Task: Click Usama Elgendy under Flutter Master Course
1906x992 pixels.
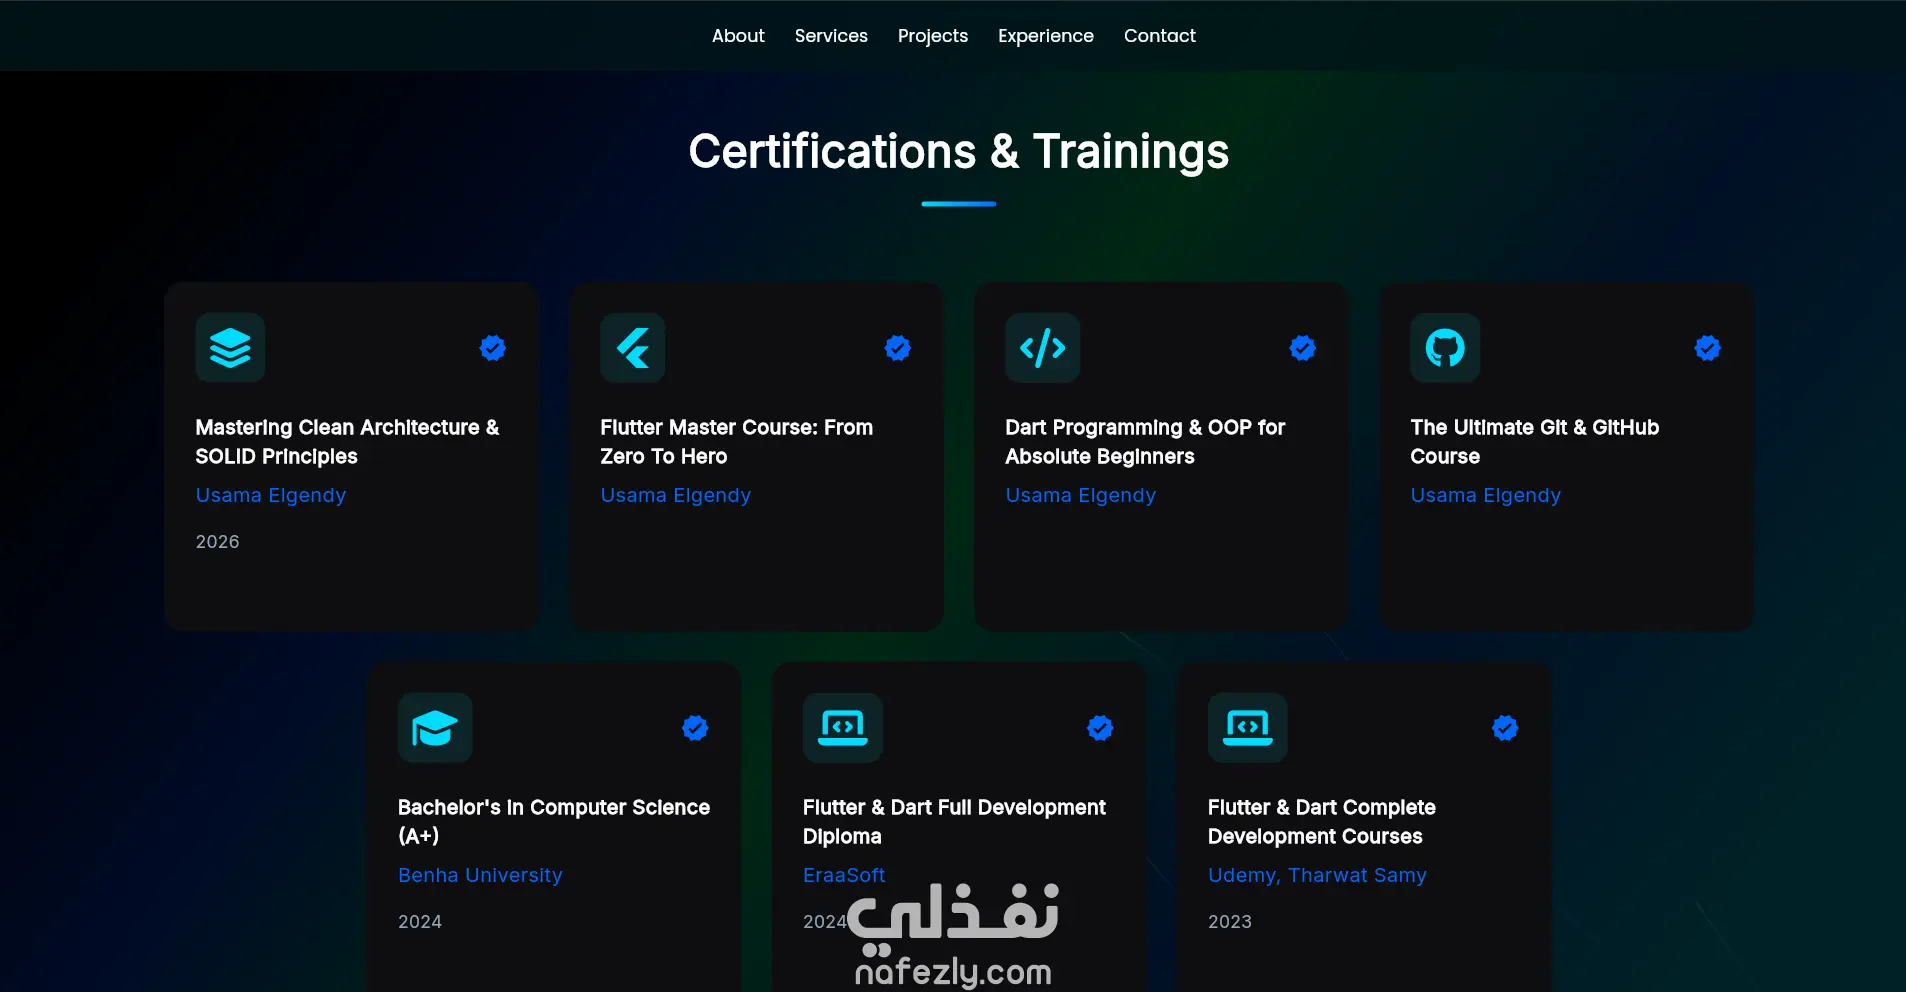Action: tap(676, 496)
